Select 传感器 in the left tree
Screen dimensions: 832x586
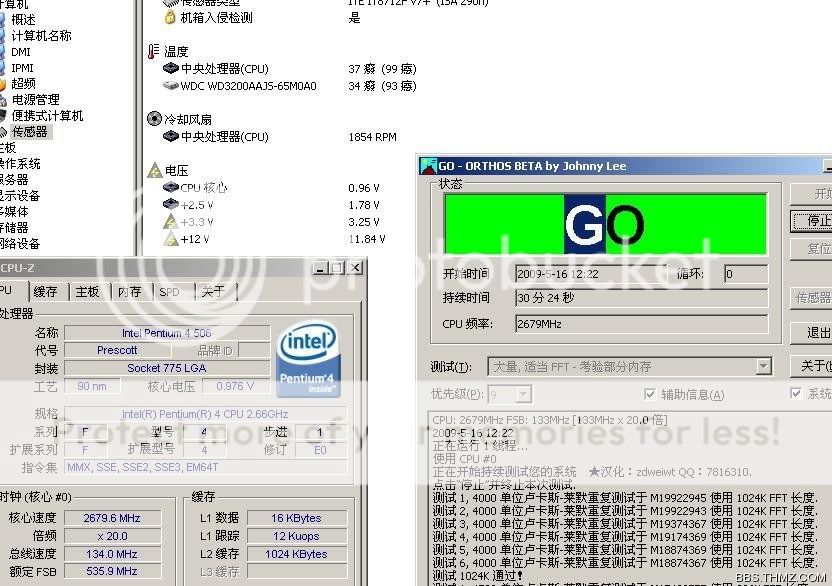coord(30,131)
